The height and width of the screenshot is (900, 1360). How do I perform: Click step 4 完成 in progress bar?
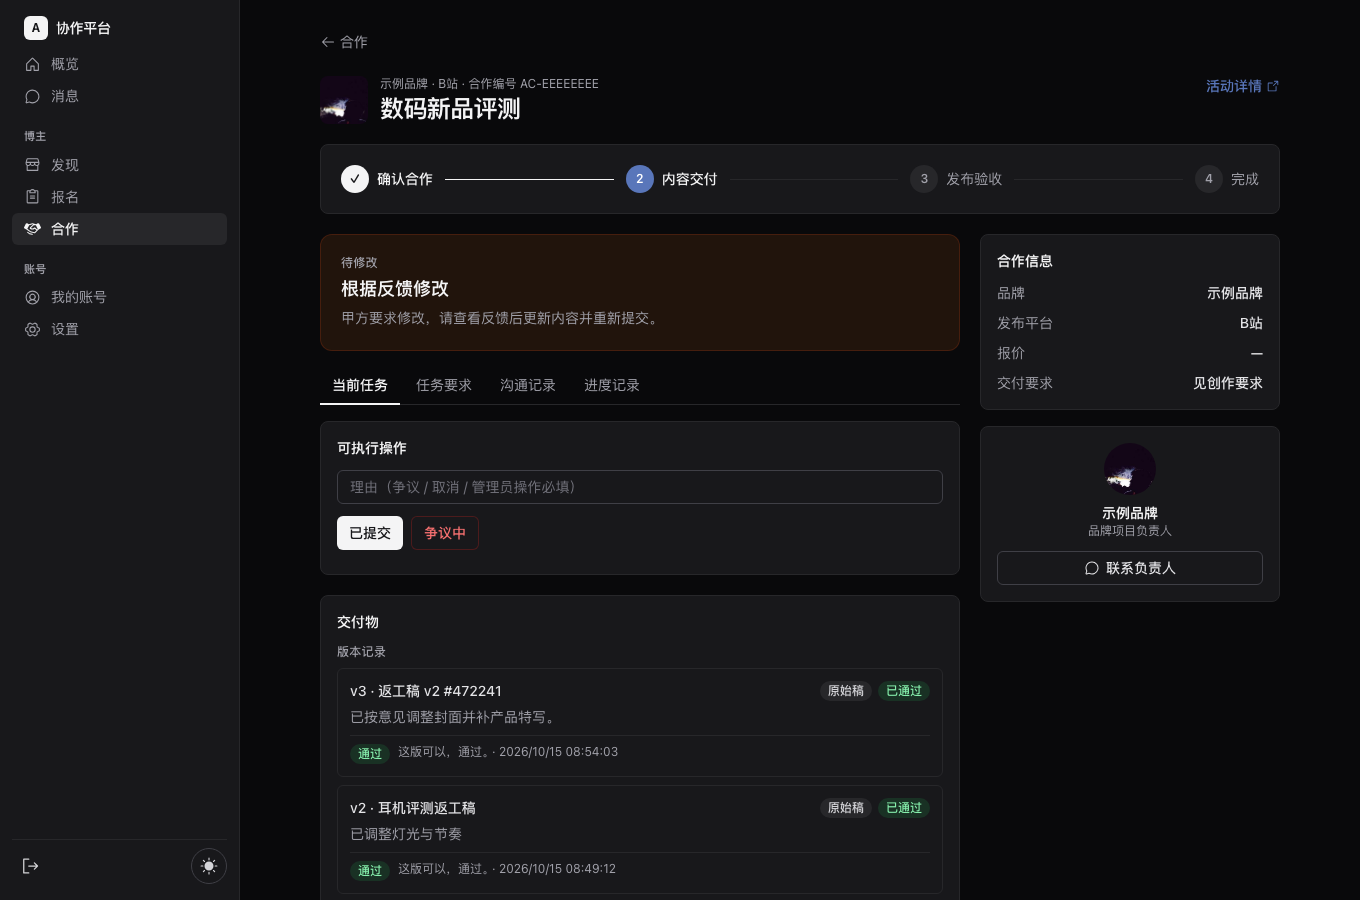[x=1227, y=179]
